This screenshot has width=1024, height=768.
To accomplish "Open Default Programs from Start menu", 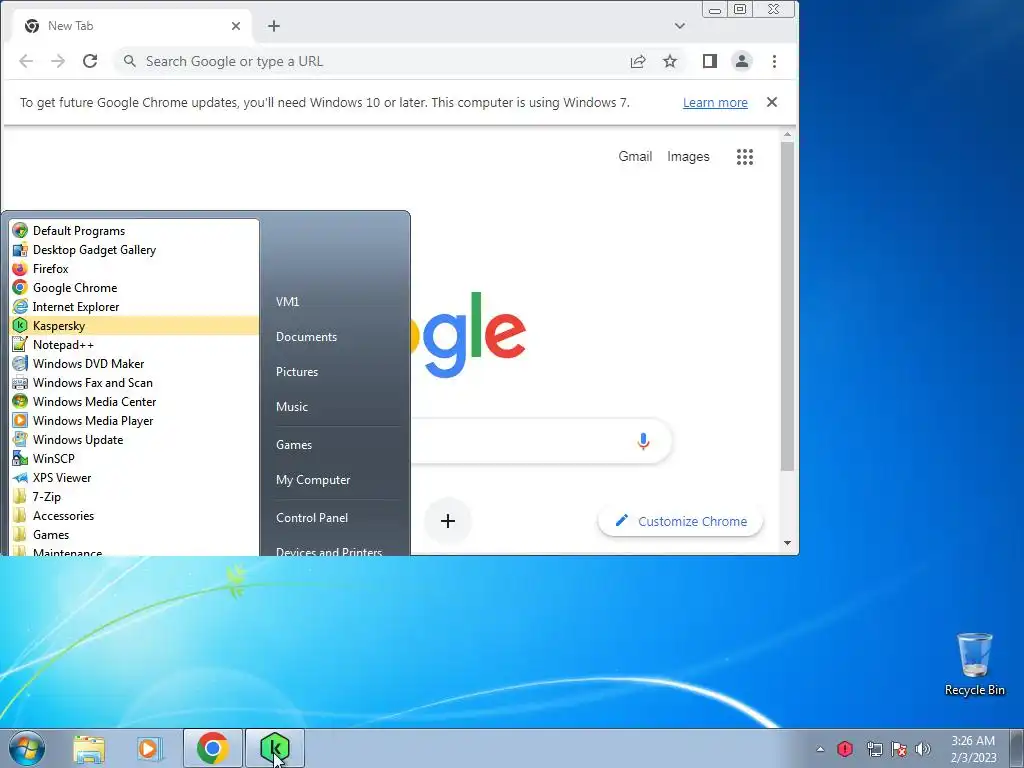I will (x=134, y=231).
